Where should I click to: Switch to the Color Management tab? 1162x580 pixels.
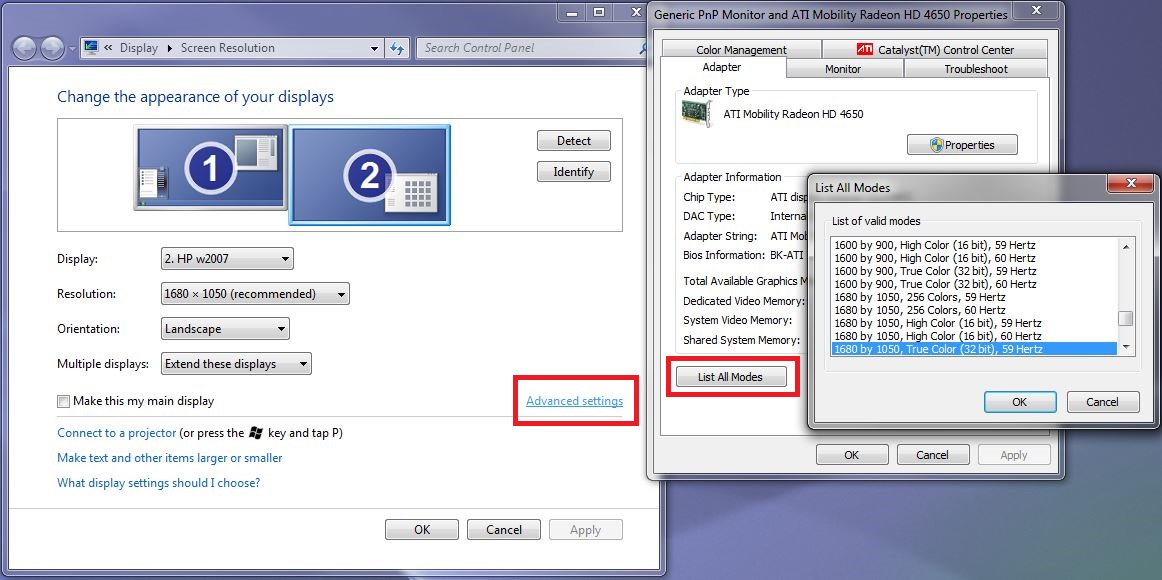pyautogui.click(x=741, y=50)
